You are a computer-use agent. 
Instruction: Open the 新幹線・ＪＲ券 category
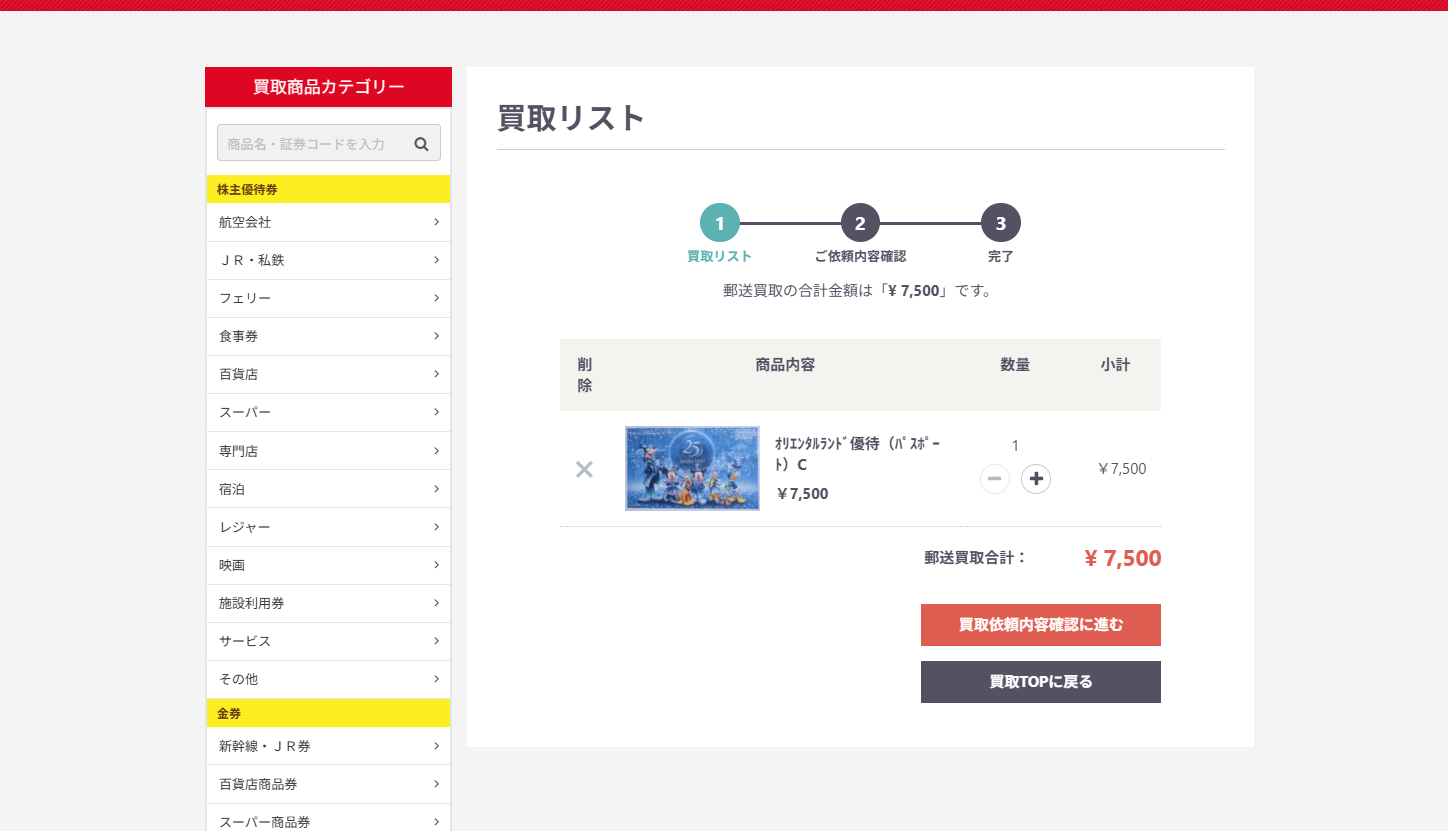click(329, 746)
